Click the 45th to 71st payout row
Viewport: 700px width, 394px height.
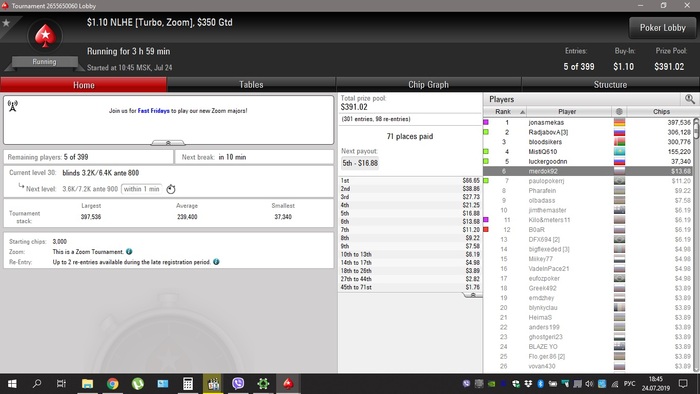(x=410, y=287)
